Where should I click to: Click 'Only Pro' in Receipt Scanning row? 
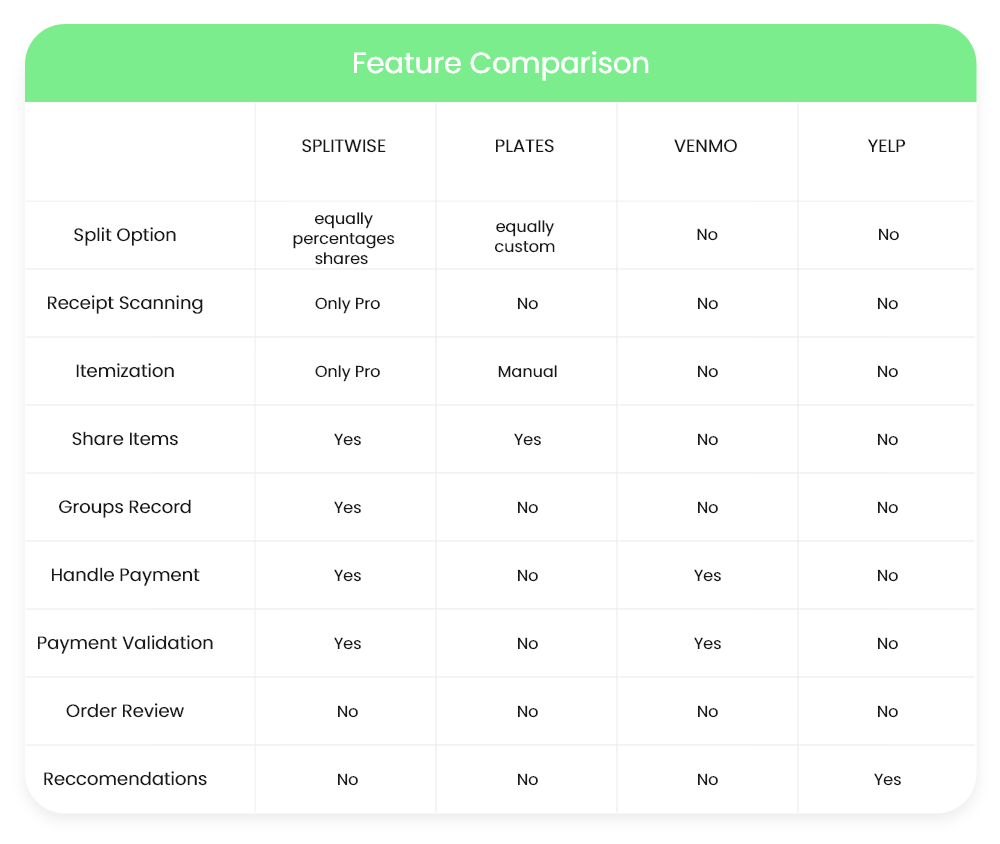tap(347, 304)
